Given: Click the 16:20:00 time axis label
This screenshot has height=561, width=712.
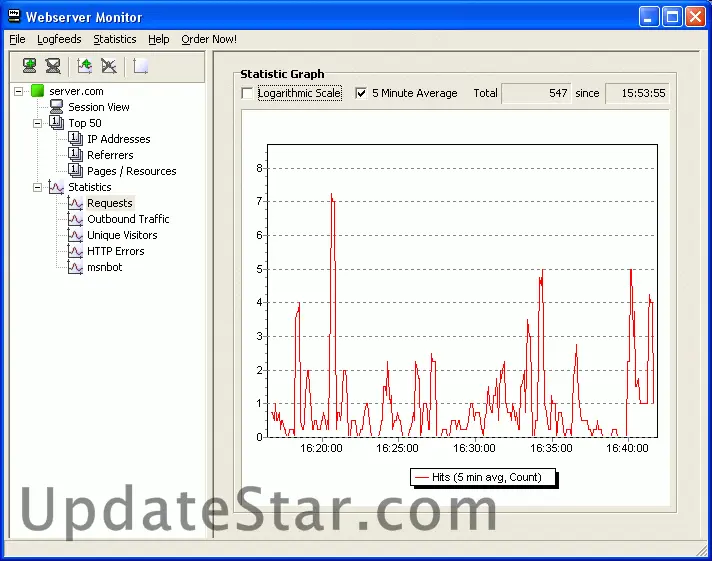Looking at the screenshot, I should pos(321,448).
